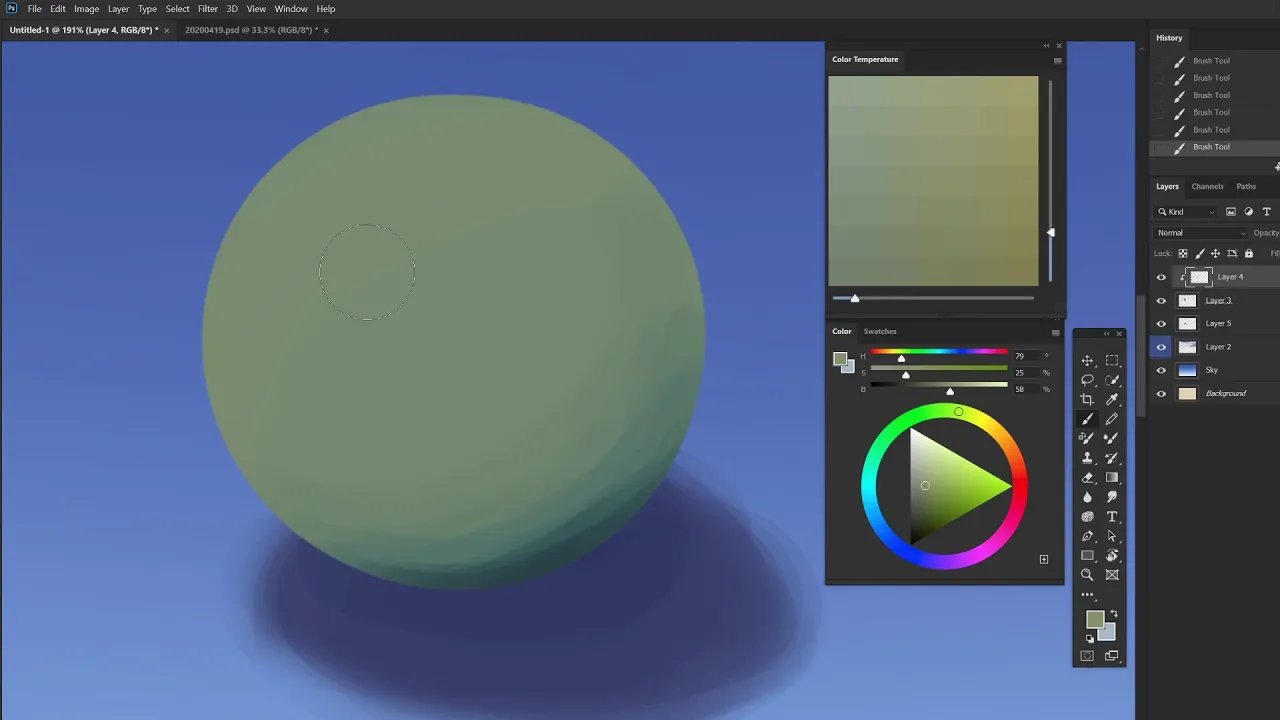This screenshot has width=1280, height=720.
Task: Filter layers by pixel layers
Action: (1231, 212)
